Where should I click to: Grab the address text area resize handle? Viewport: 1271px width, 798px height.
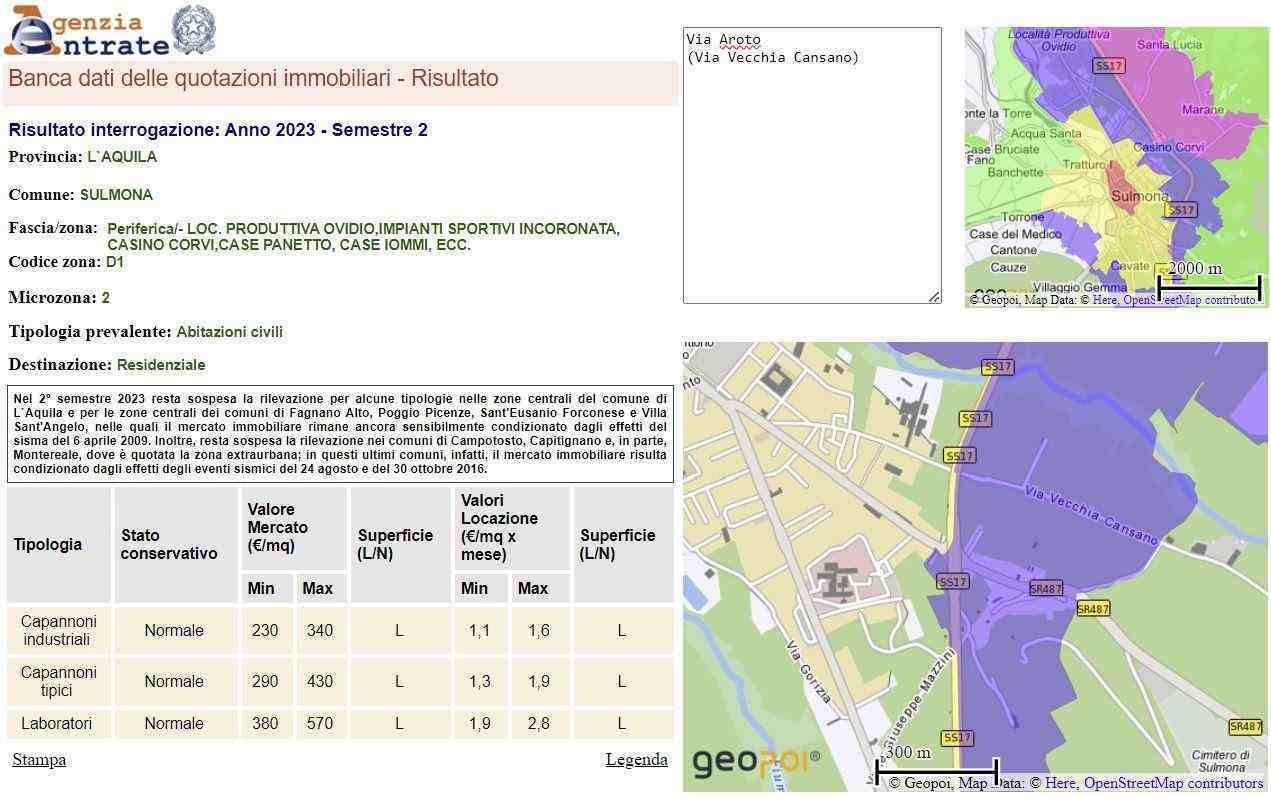coord(934,296)
